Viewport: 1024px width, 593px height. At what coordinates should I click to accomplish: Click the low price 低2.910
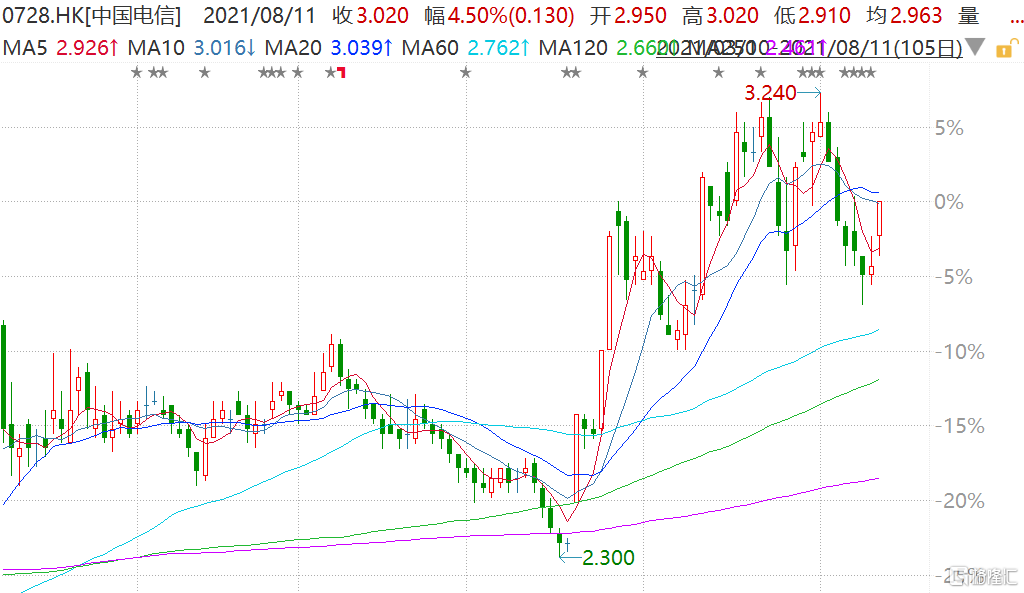pos(812,15)
